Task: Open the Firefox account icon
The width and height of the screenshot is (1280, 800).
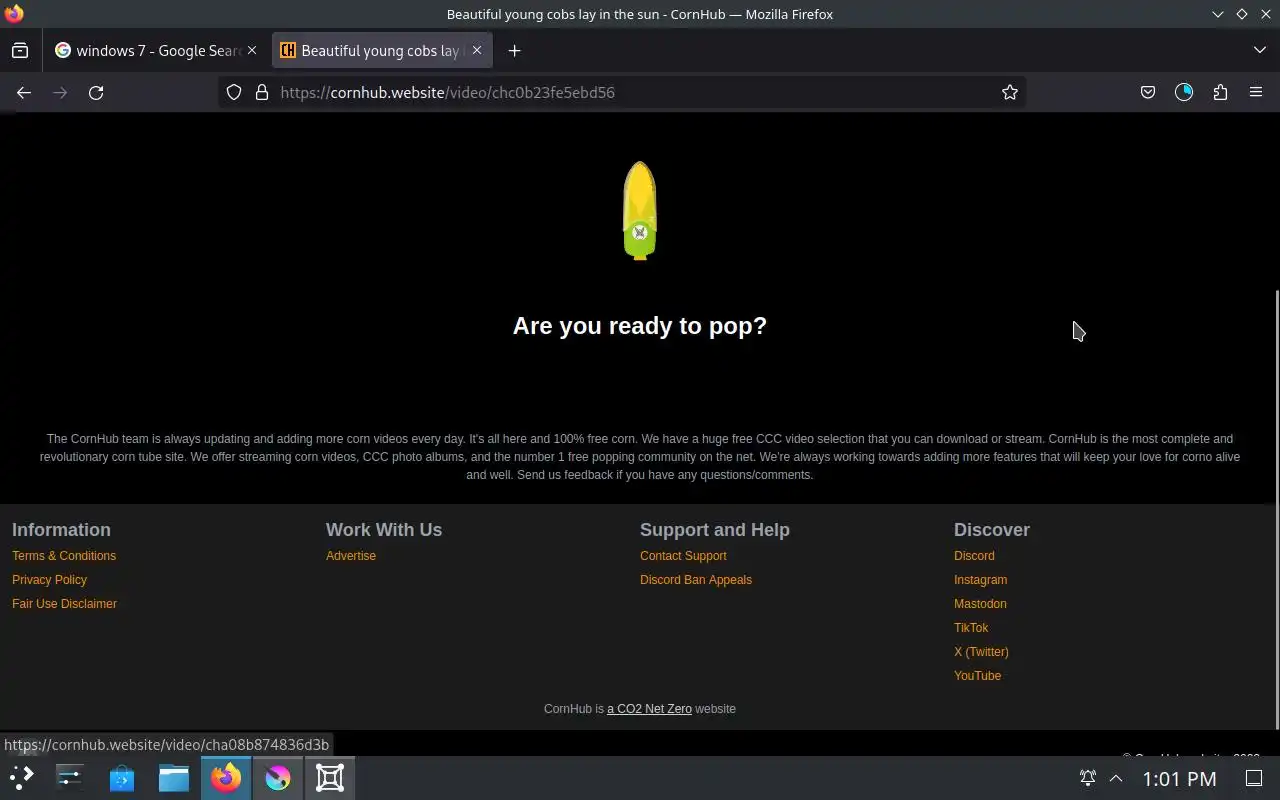Action: [1184, 92]
